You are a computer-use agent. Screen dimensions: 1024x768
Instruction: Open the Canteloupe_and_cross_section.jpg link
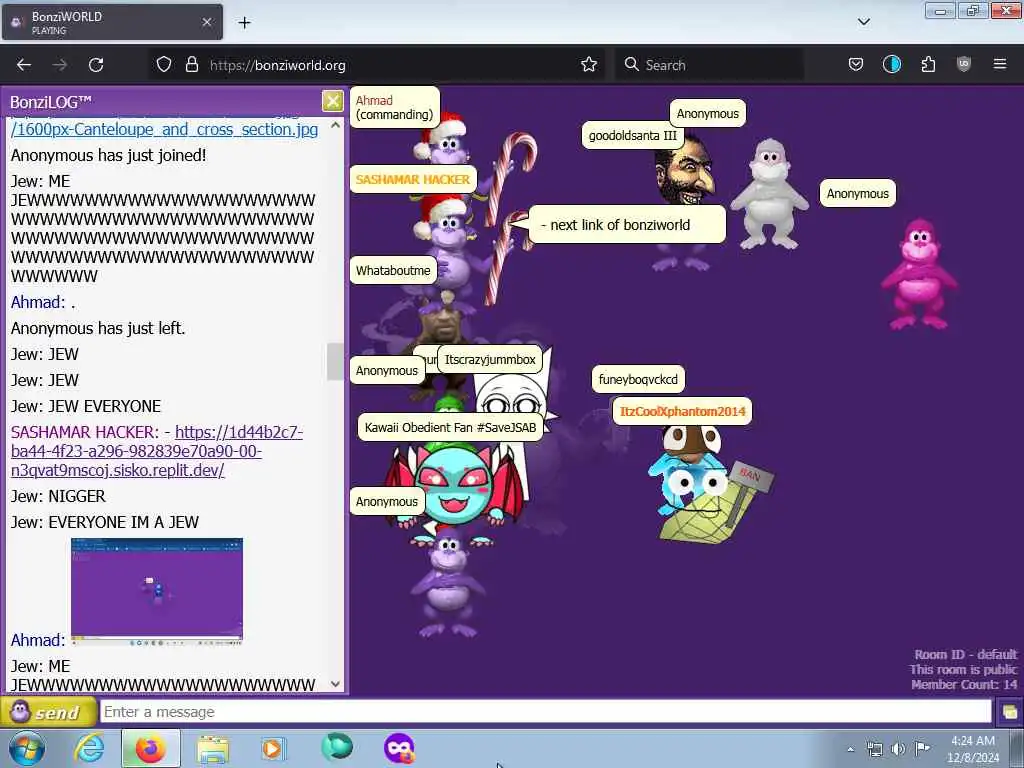pos(165,129)
